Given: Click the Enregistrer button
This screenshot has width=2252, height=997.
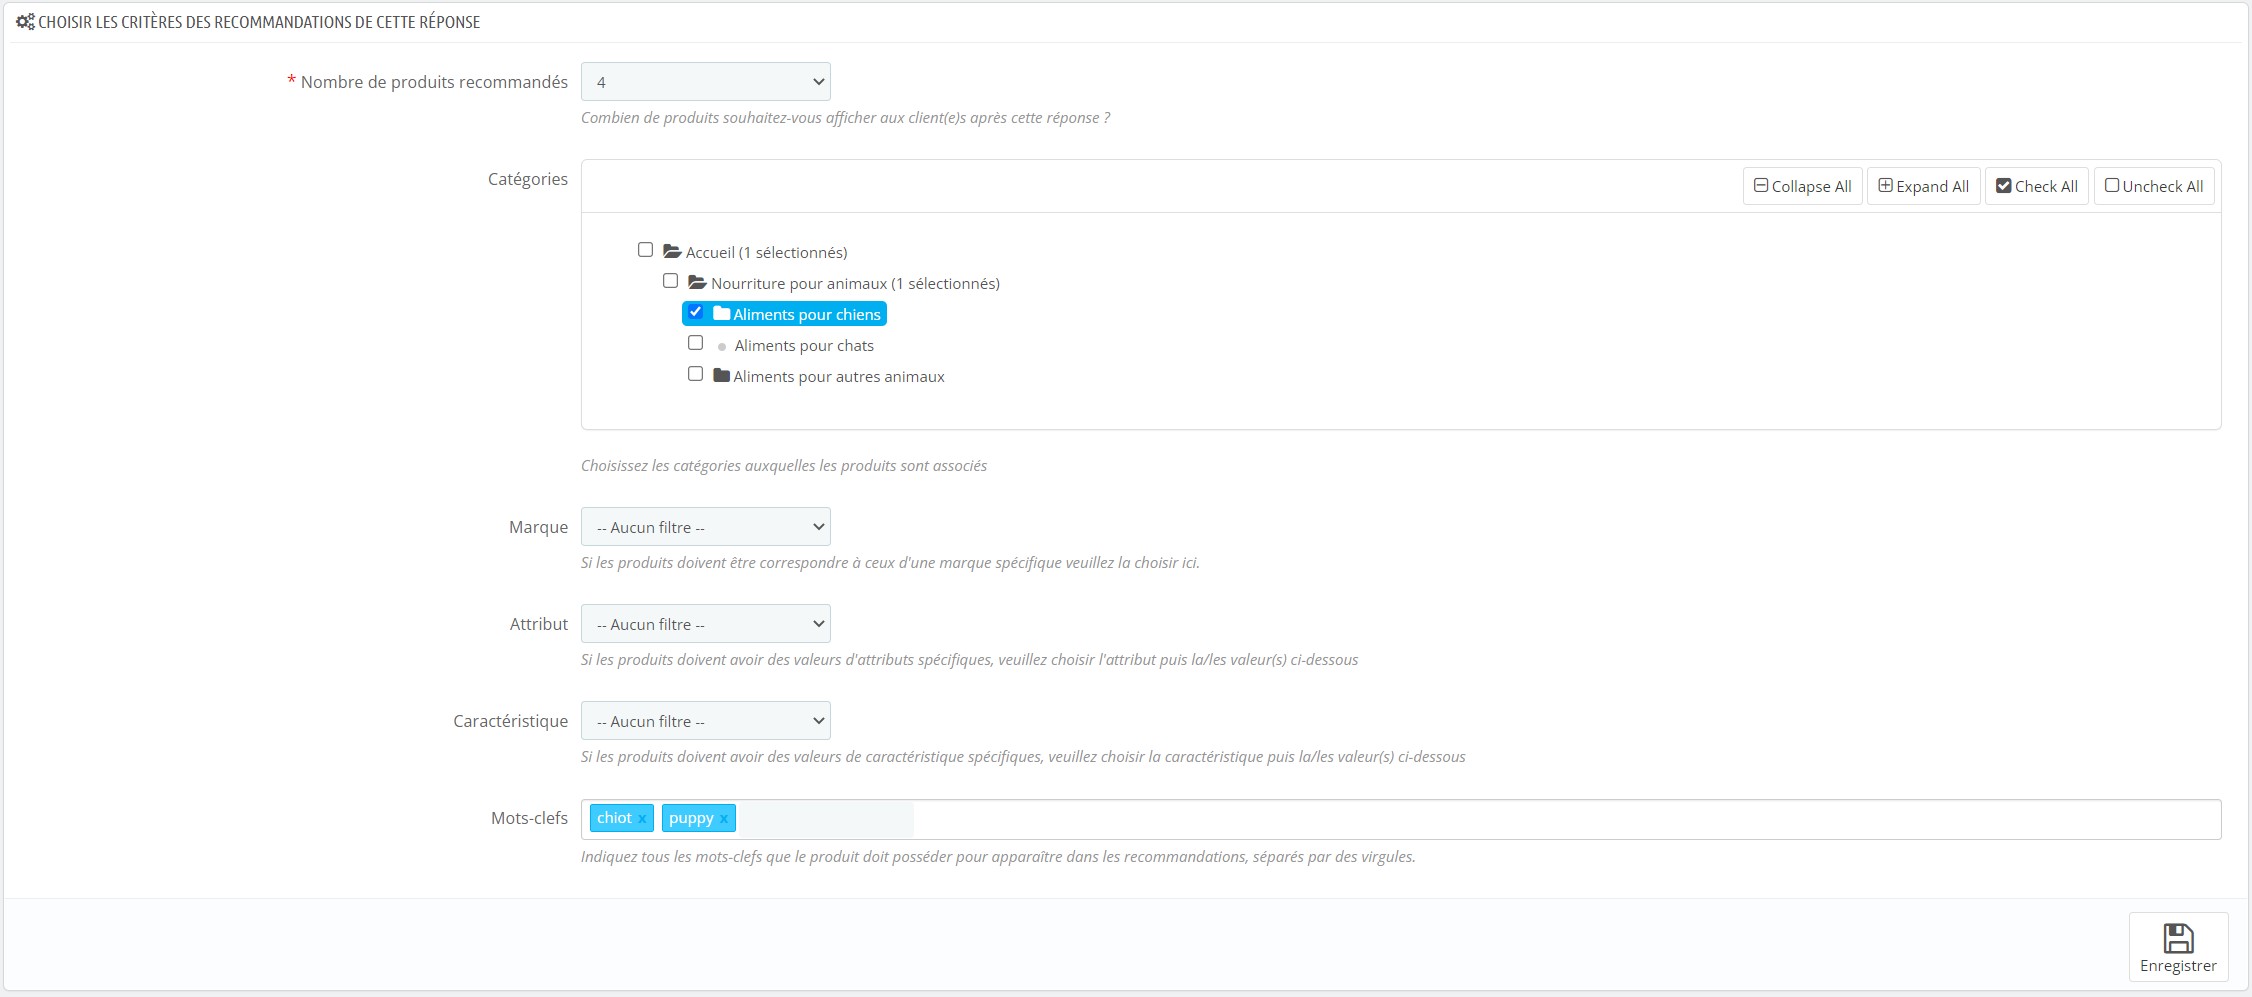Looking at the screenshot, I should tap(2178, 947).
